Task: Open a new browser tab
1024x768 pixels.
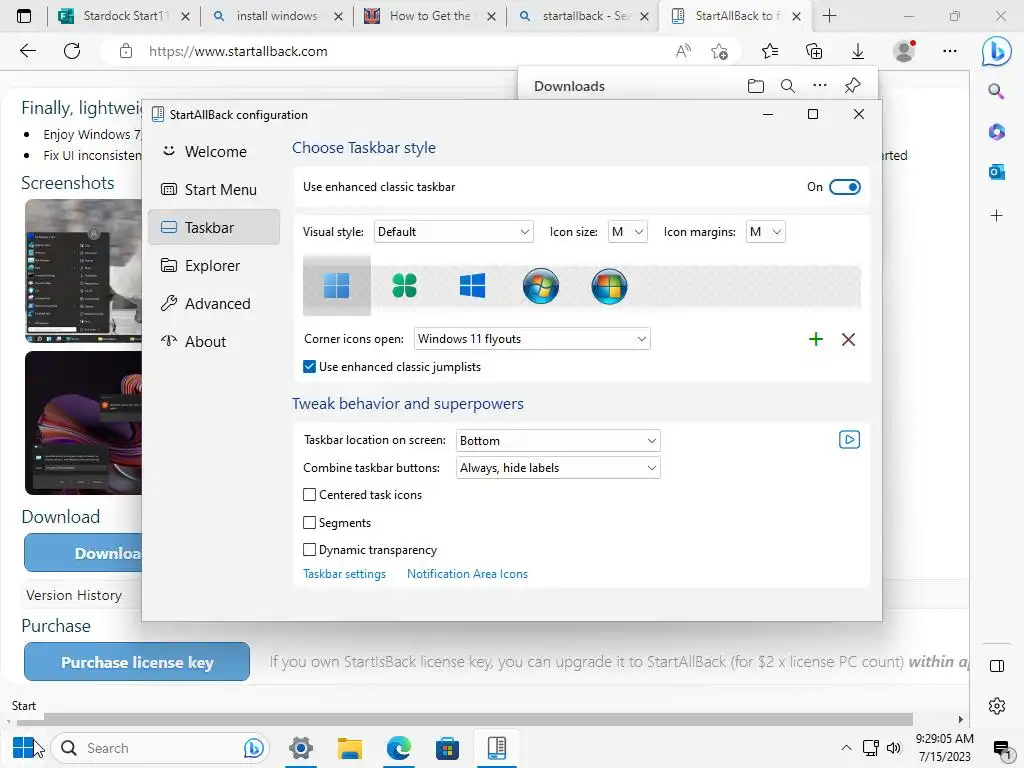Action: tap(829, 16)
